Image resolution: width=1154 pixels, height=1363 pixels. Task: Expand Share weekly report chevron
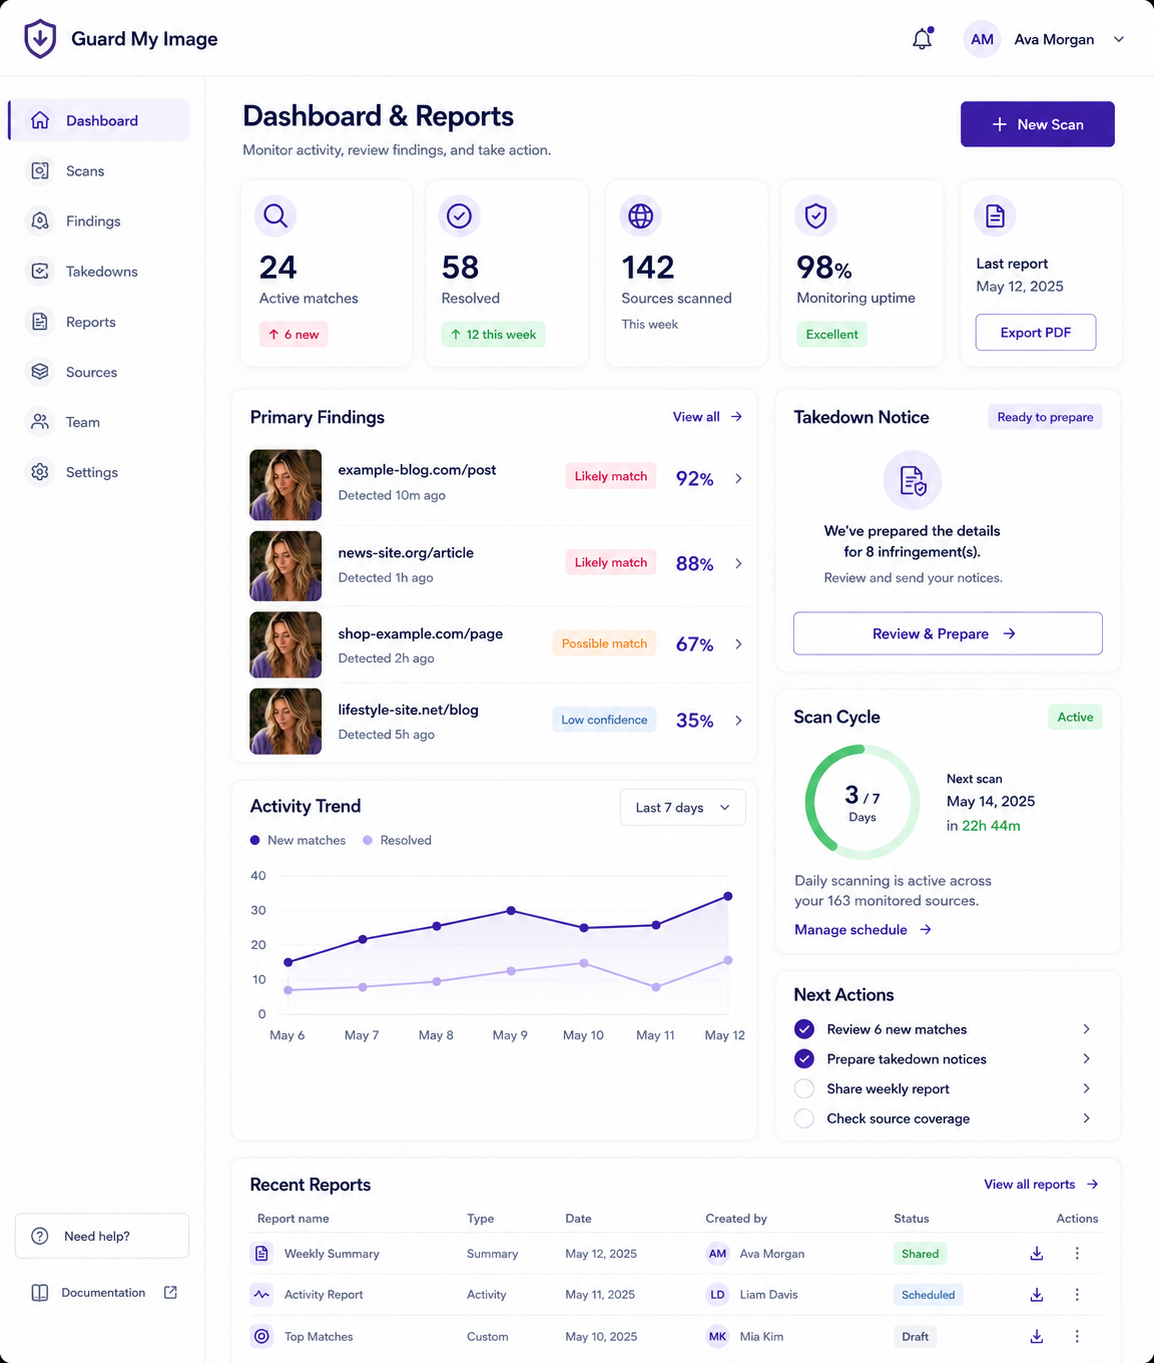point(1086,1088)
